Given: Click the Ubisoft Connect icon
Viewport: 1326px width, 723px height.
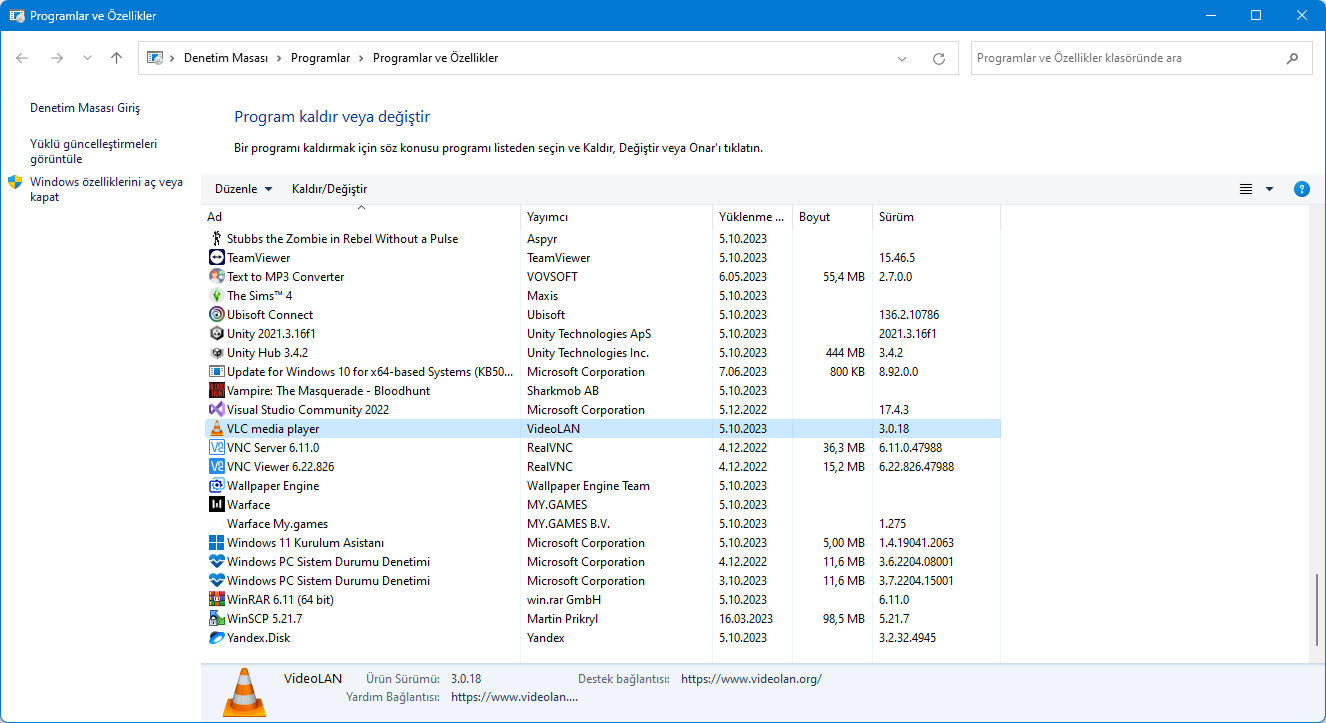Looking at the screenshot, I should tap(216, 315).
